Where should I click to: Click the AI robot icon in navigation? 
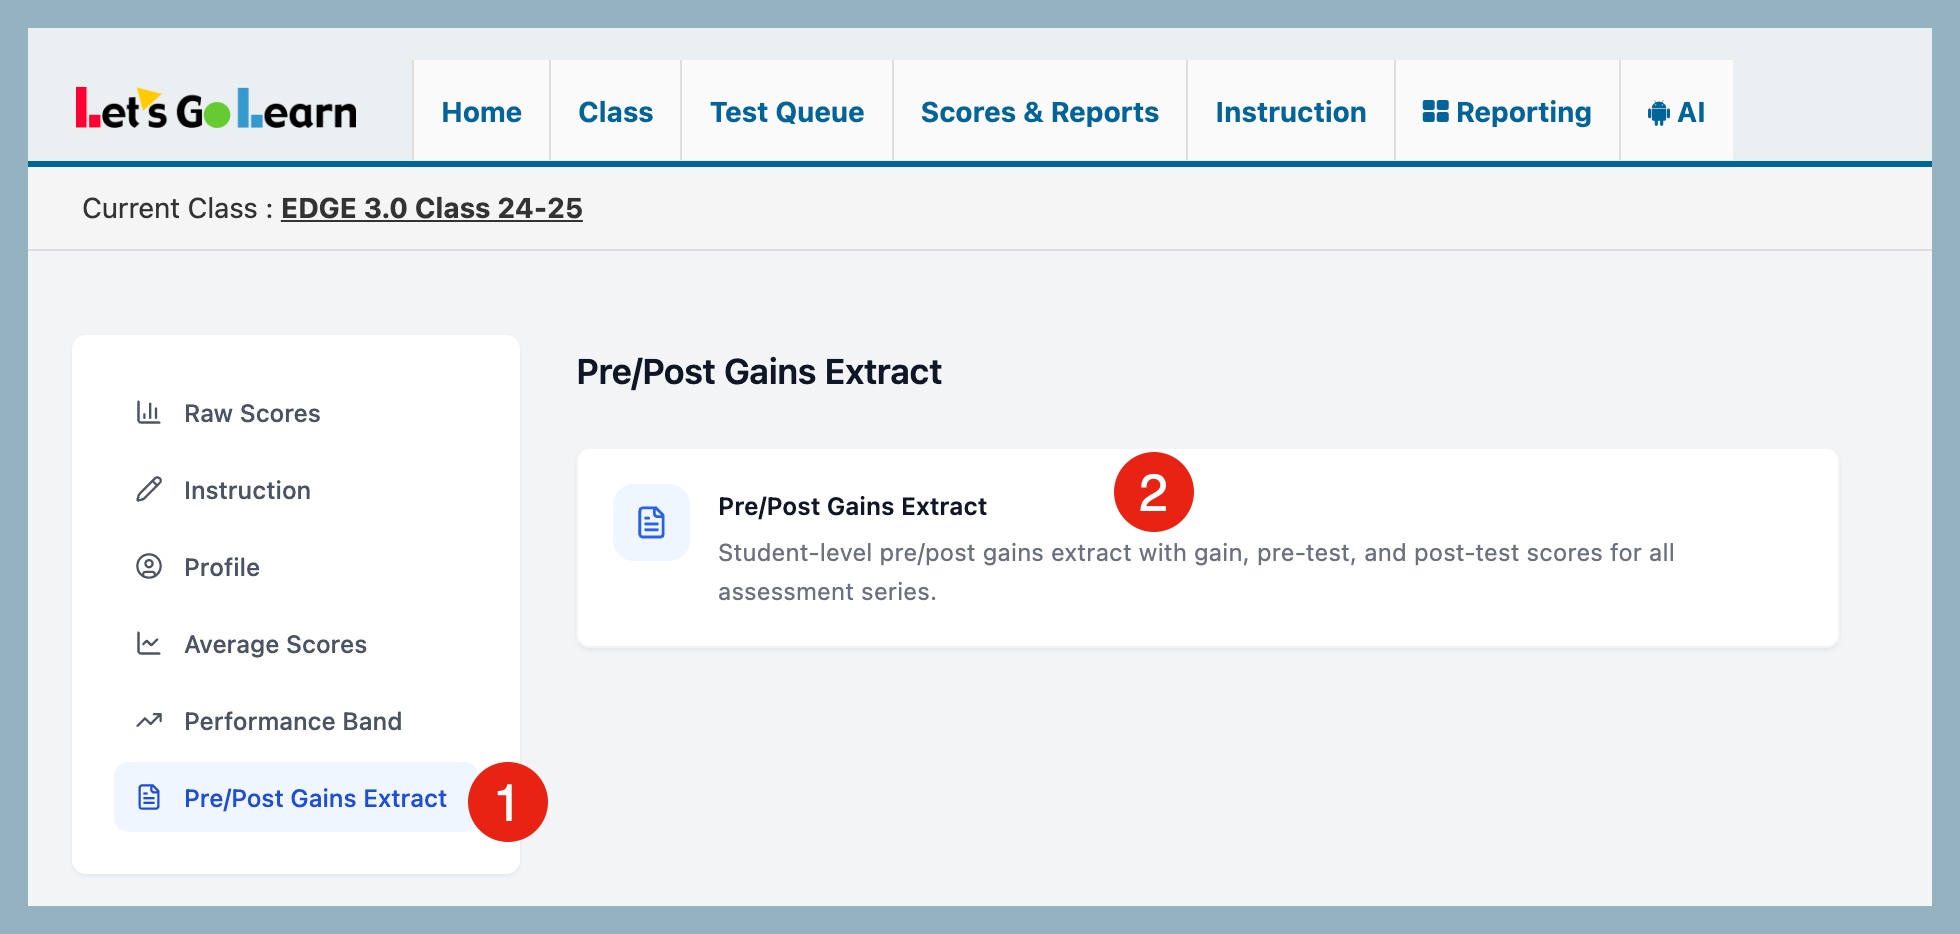point(1658,113)
